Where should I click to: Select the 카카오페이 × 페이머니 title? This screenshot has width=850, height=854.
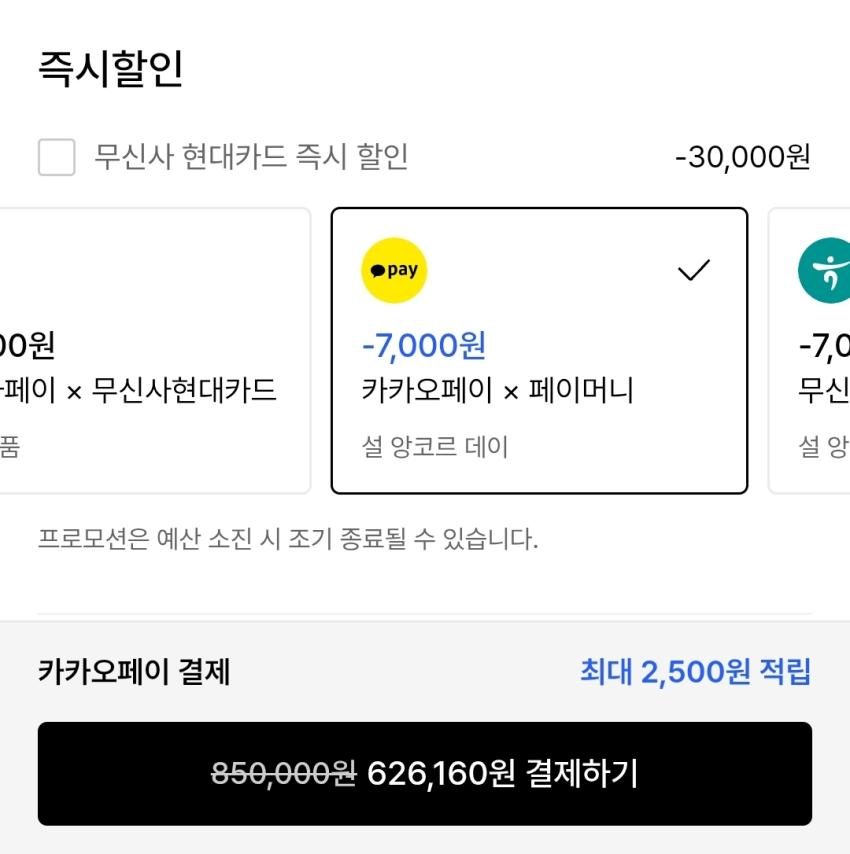[497, 390]
